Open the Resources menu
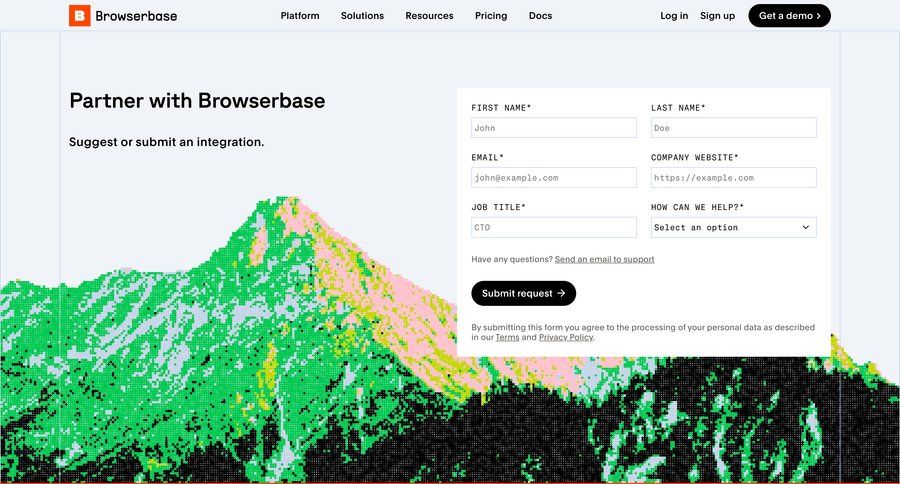This screenshot has height=484, width=900. click(x=429, y=16)
